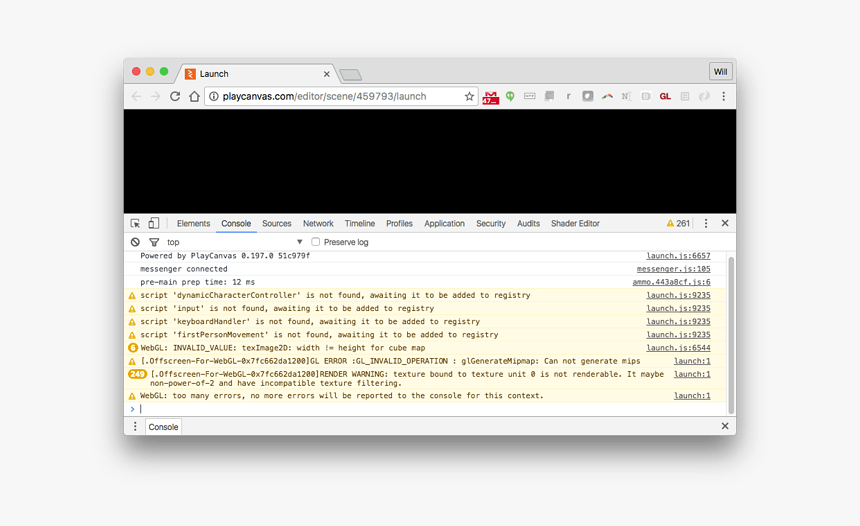Screen dimensions: 860x526
Task: Switch to the Network tab
Action: [x=318, y=224]
